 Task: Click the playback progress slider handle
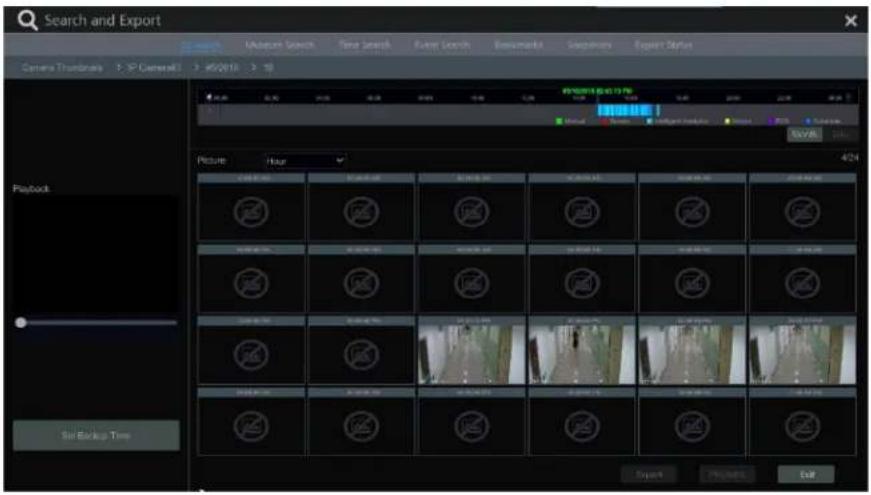coord(21,322)
